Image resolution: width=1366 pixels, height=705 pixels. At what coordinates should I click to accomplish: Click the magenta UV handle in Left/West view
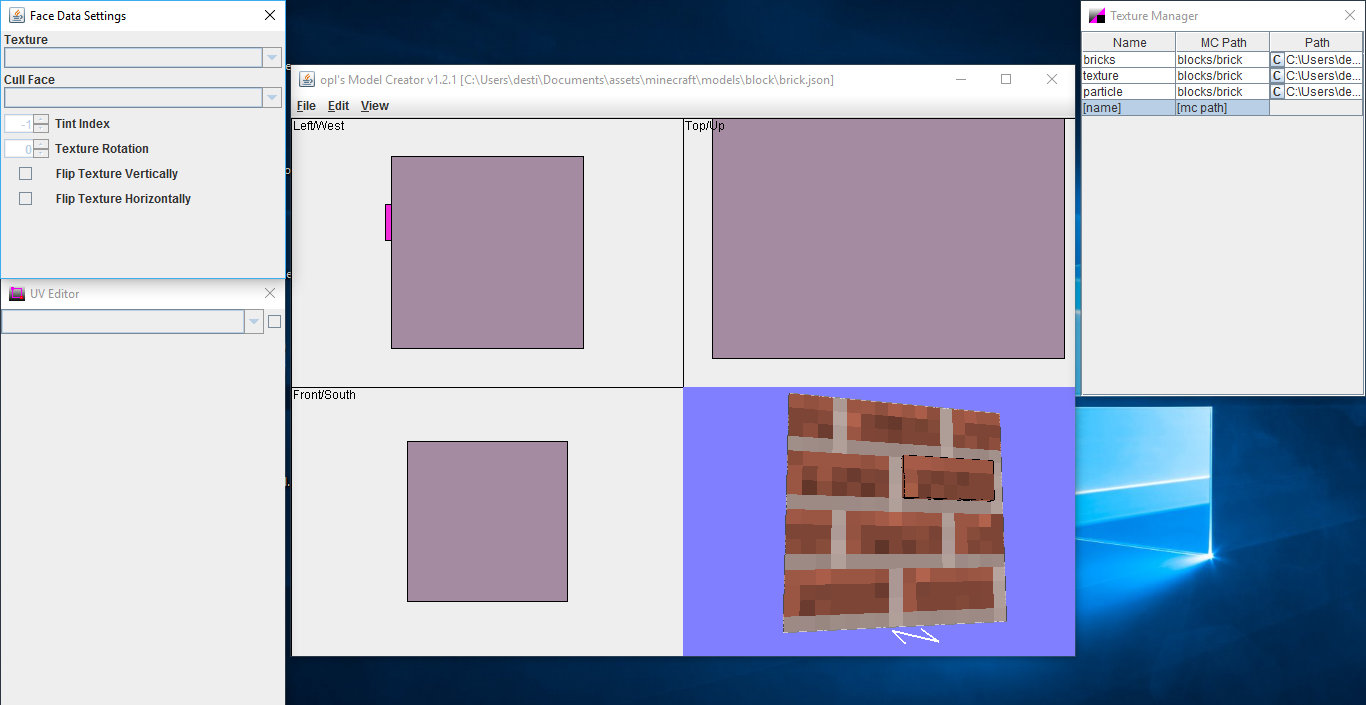[387, 223]
